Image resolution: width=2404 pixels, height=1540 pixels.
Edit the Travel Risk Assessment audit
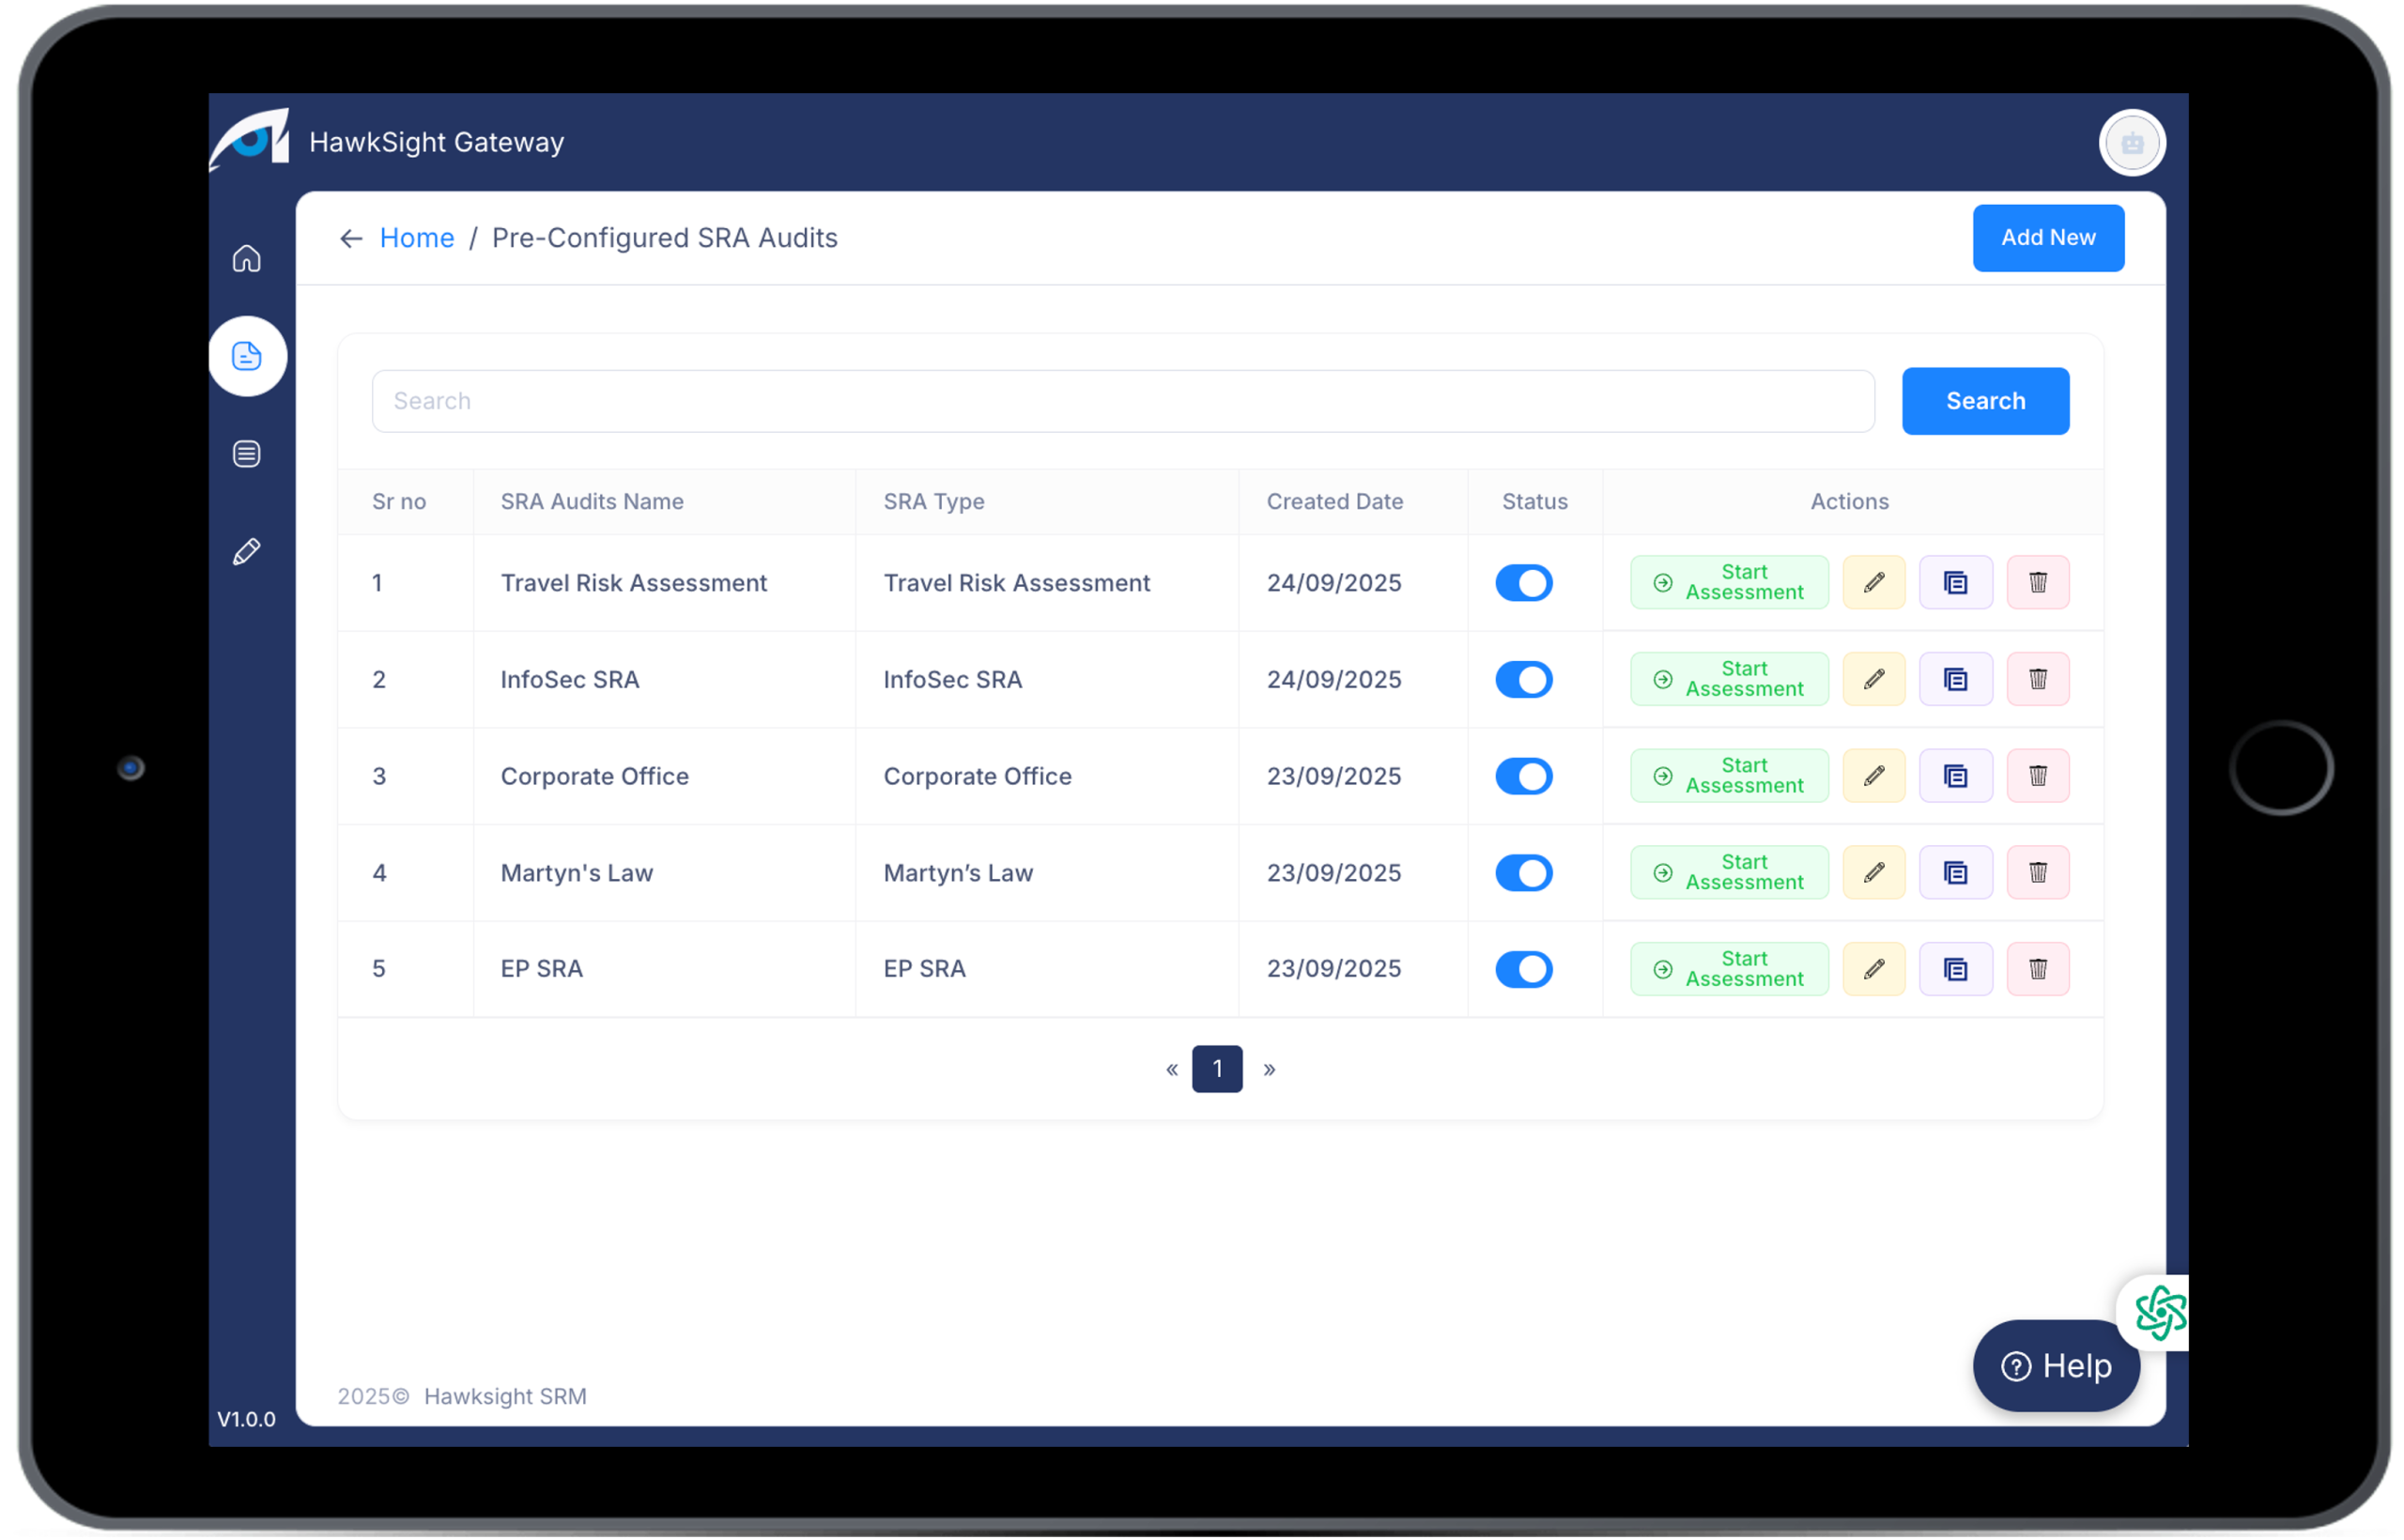1873,582
